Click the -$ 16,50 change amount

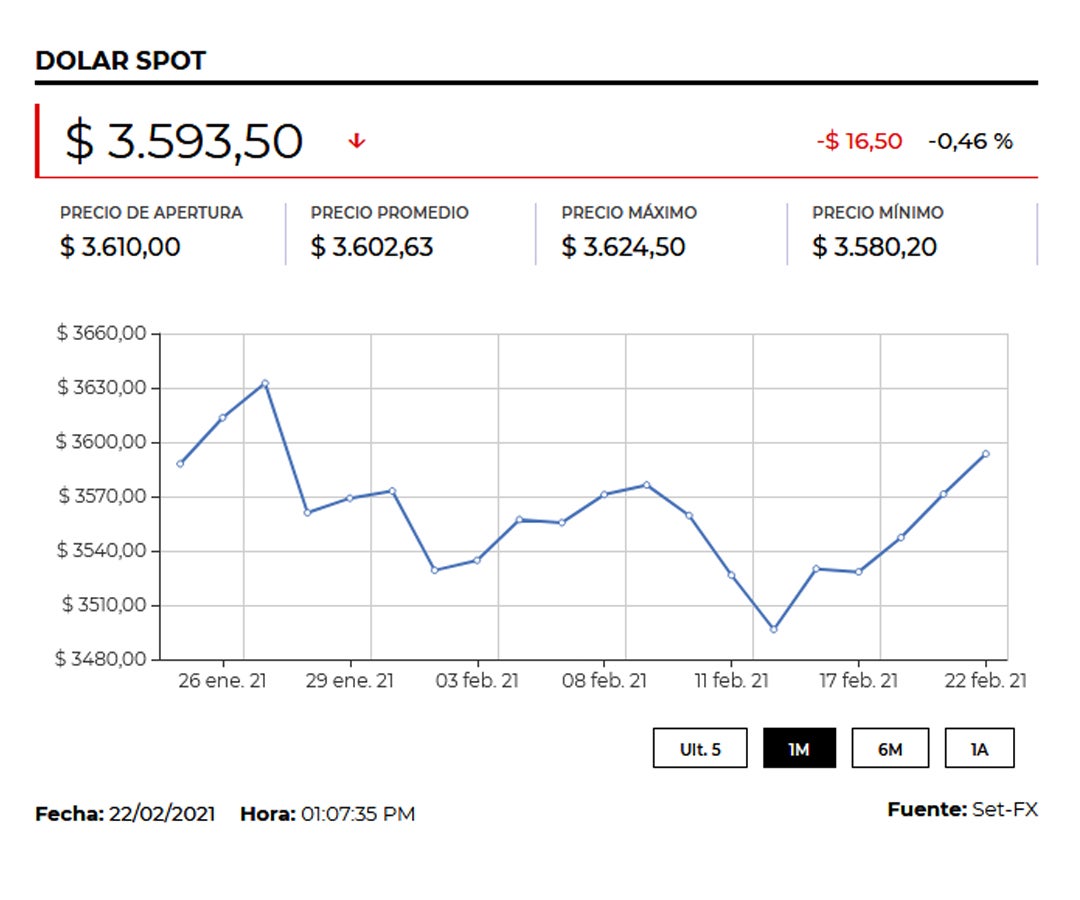(859, 141)
